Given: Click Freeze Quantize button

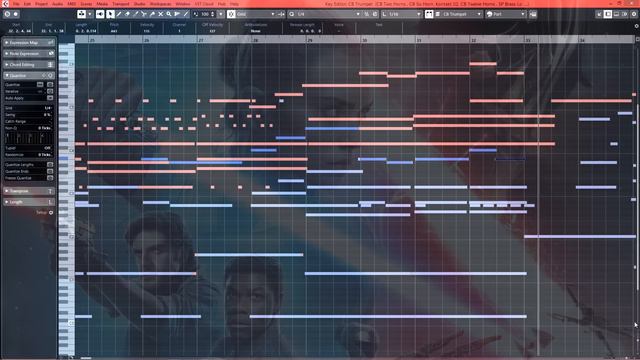Looking at the screenshot, I should pyautogui.click(x=50, y=178).
